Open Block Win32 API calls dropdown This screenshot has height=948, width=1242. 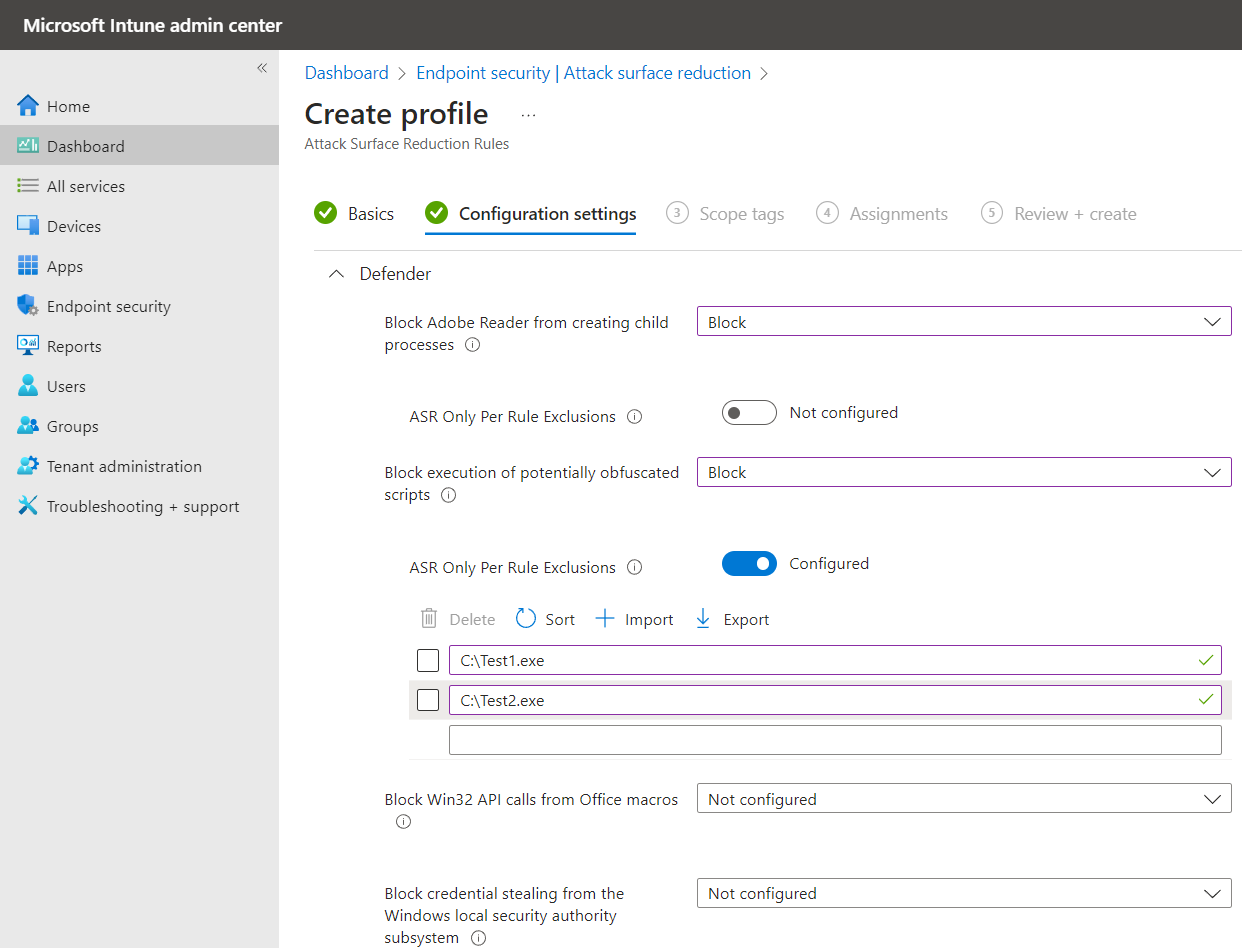pos(963,799)
